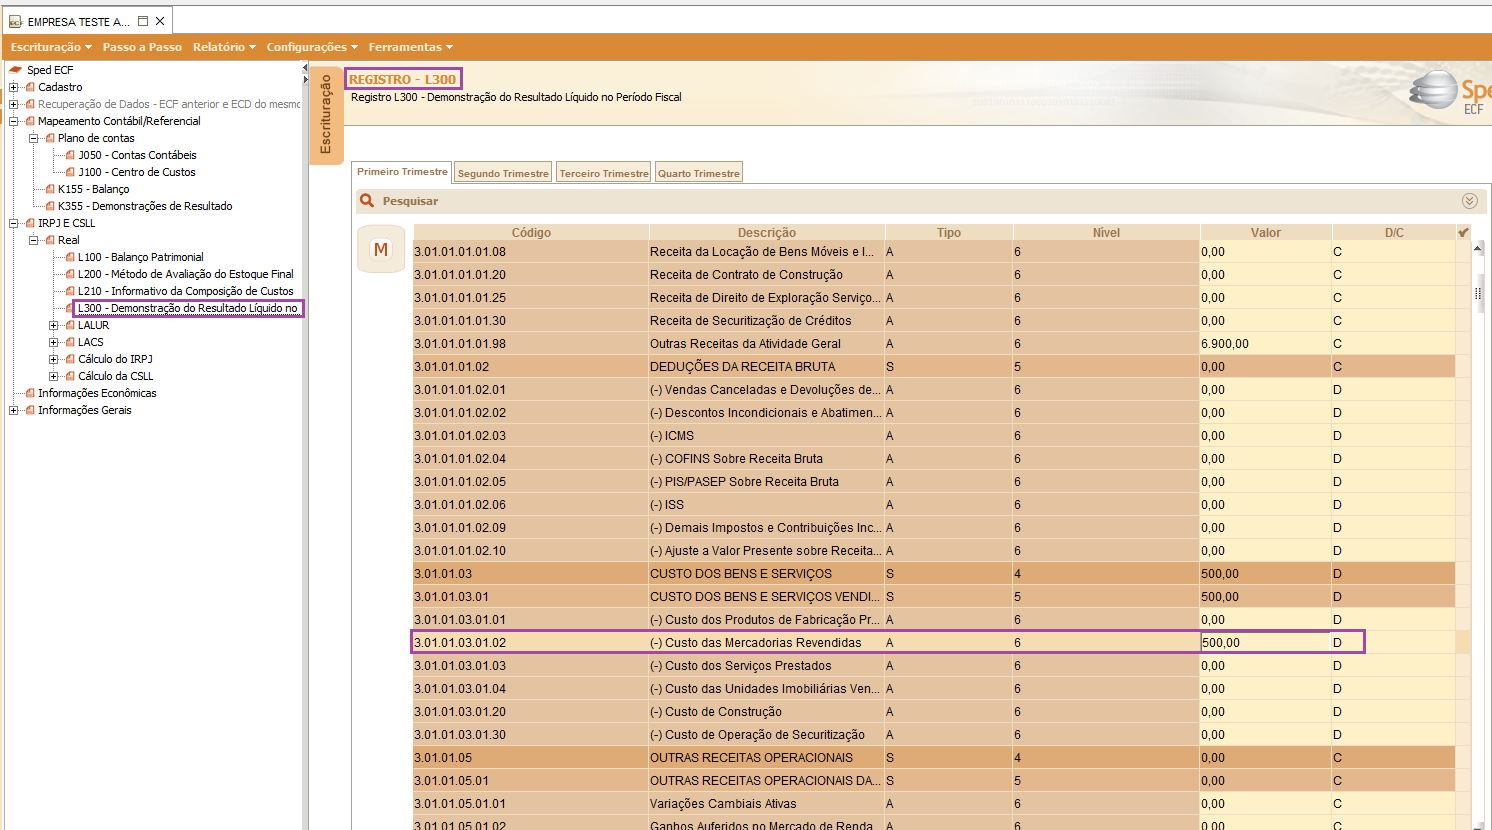Sort by the Descrição column header
This screenshot has height=830, width=1492.
click(767, 232)
